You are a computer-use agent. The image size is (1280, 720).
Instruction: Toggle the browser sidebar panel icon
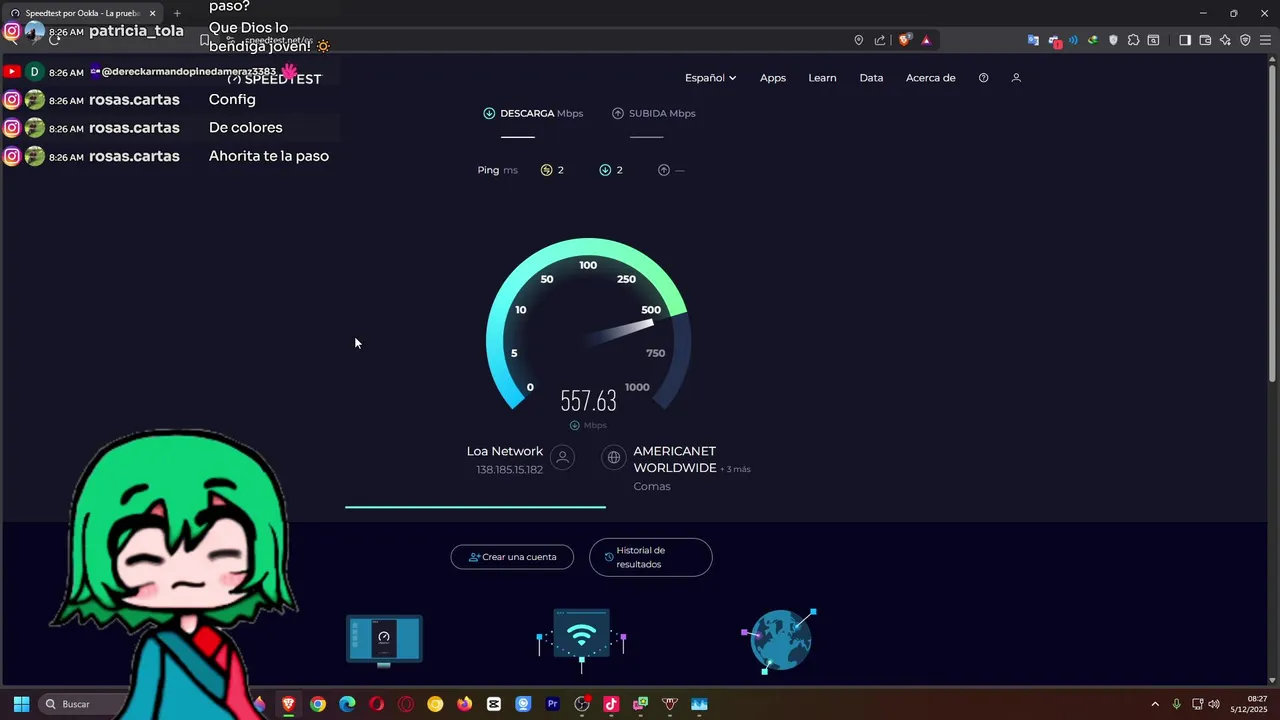click(x=1185, y=40)
